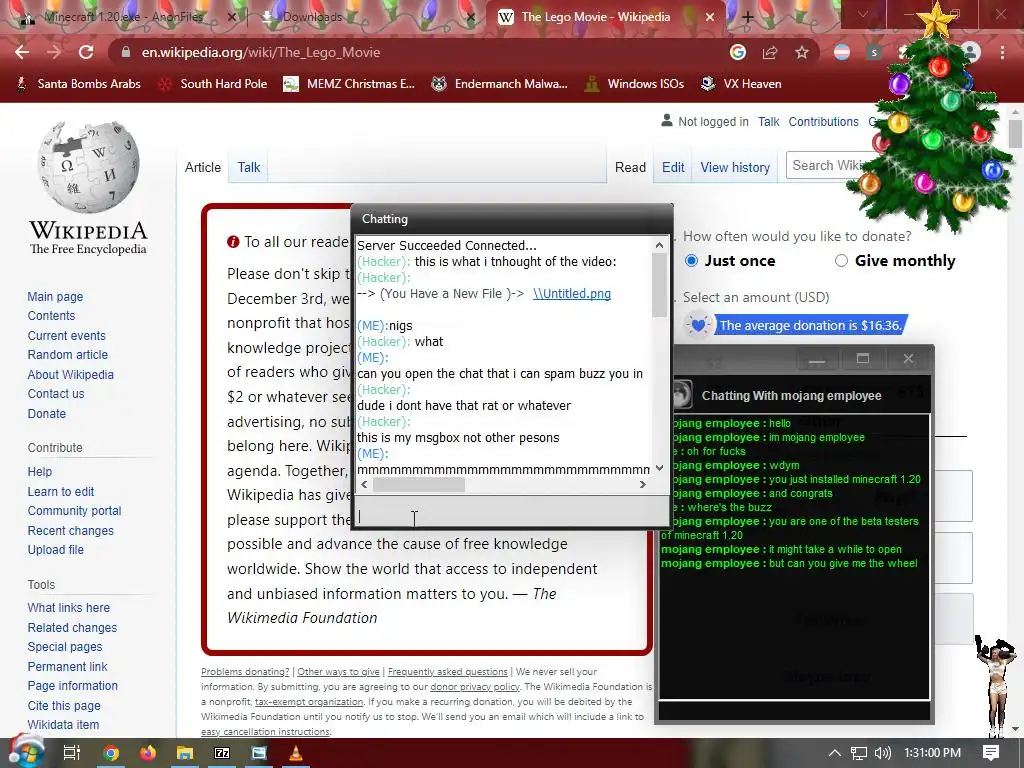Click the left arrow of Chatting horizontal scrollbar
1024x768 pixels.
(364, 485)
